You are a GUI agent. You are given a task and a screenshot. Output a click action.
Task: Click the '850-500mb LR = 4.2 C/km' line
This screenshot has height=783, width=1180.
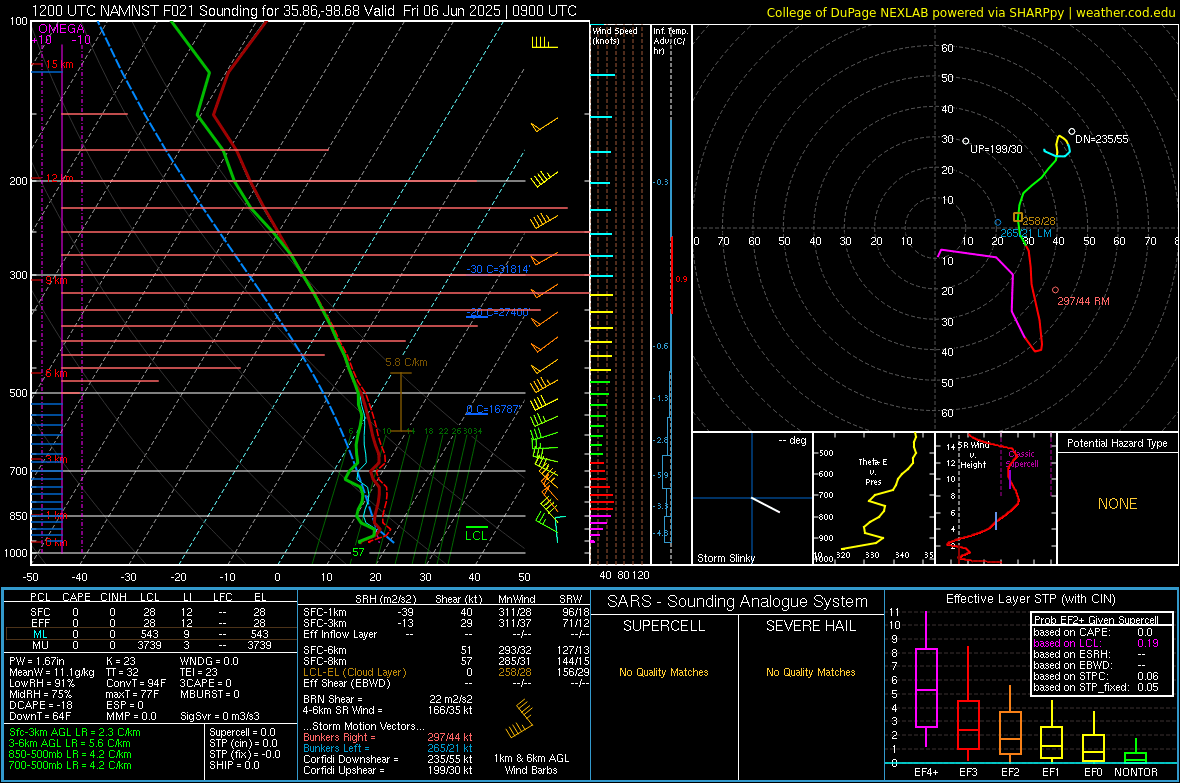coord(70,754)
